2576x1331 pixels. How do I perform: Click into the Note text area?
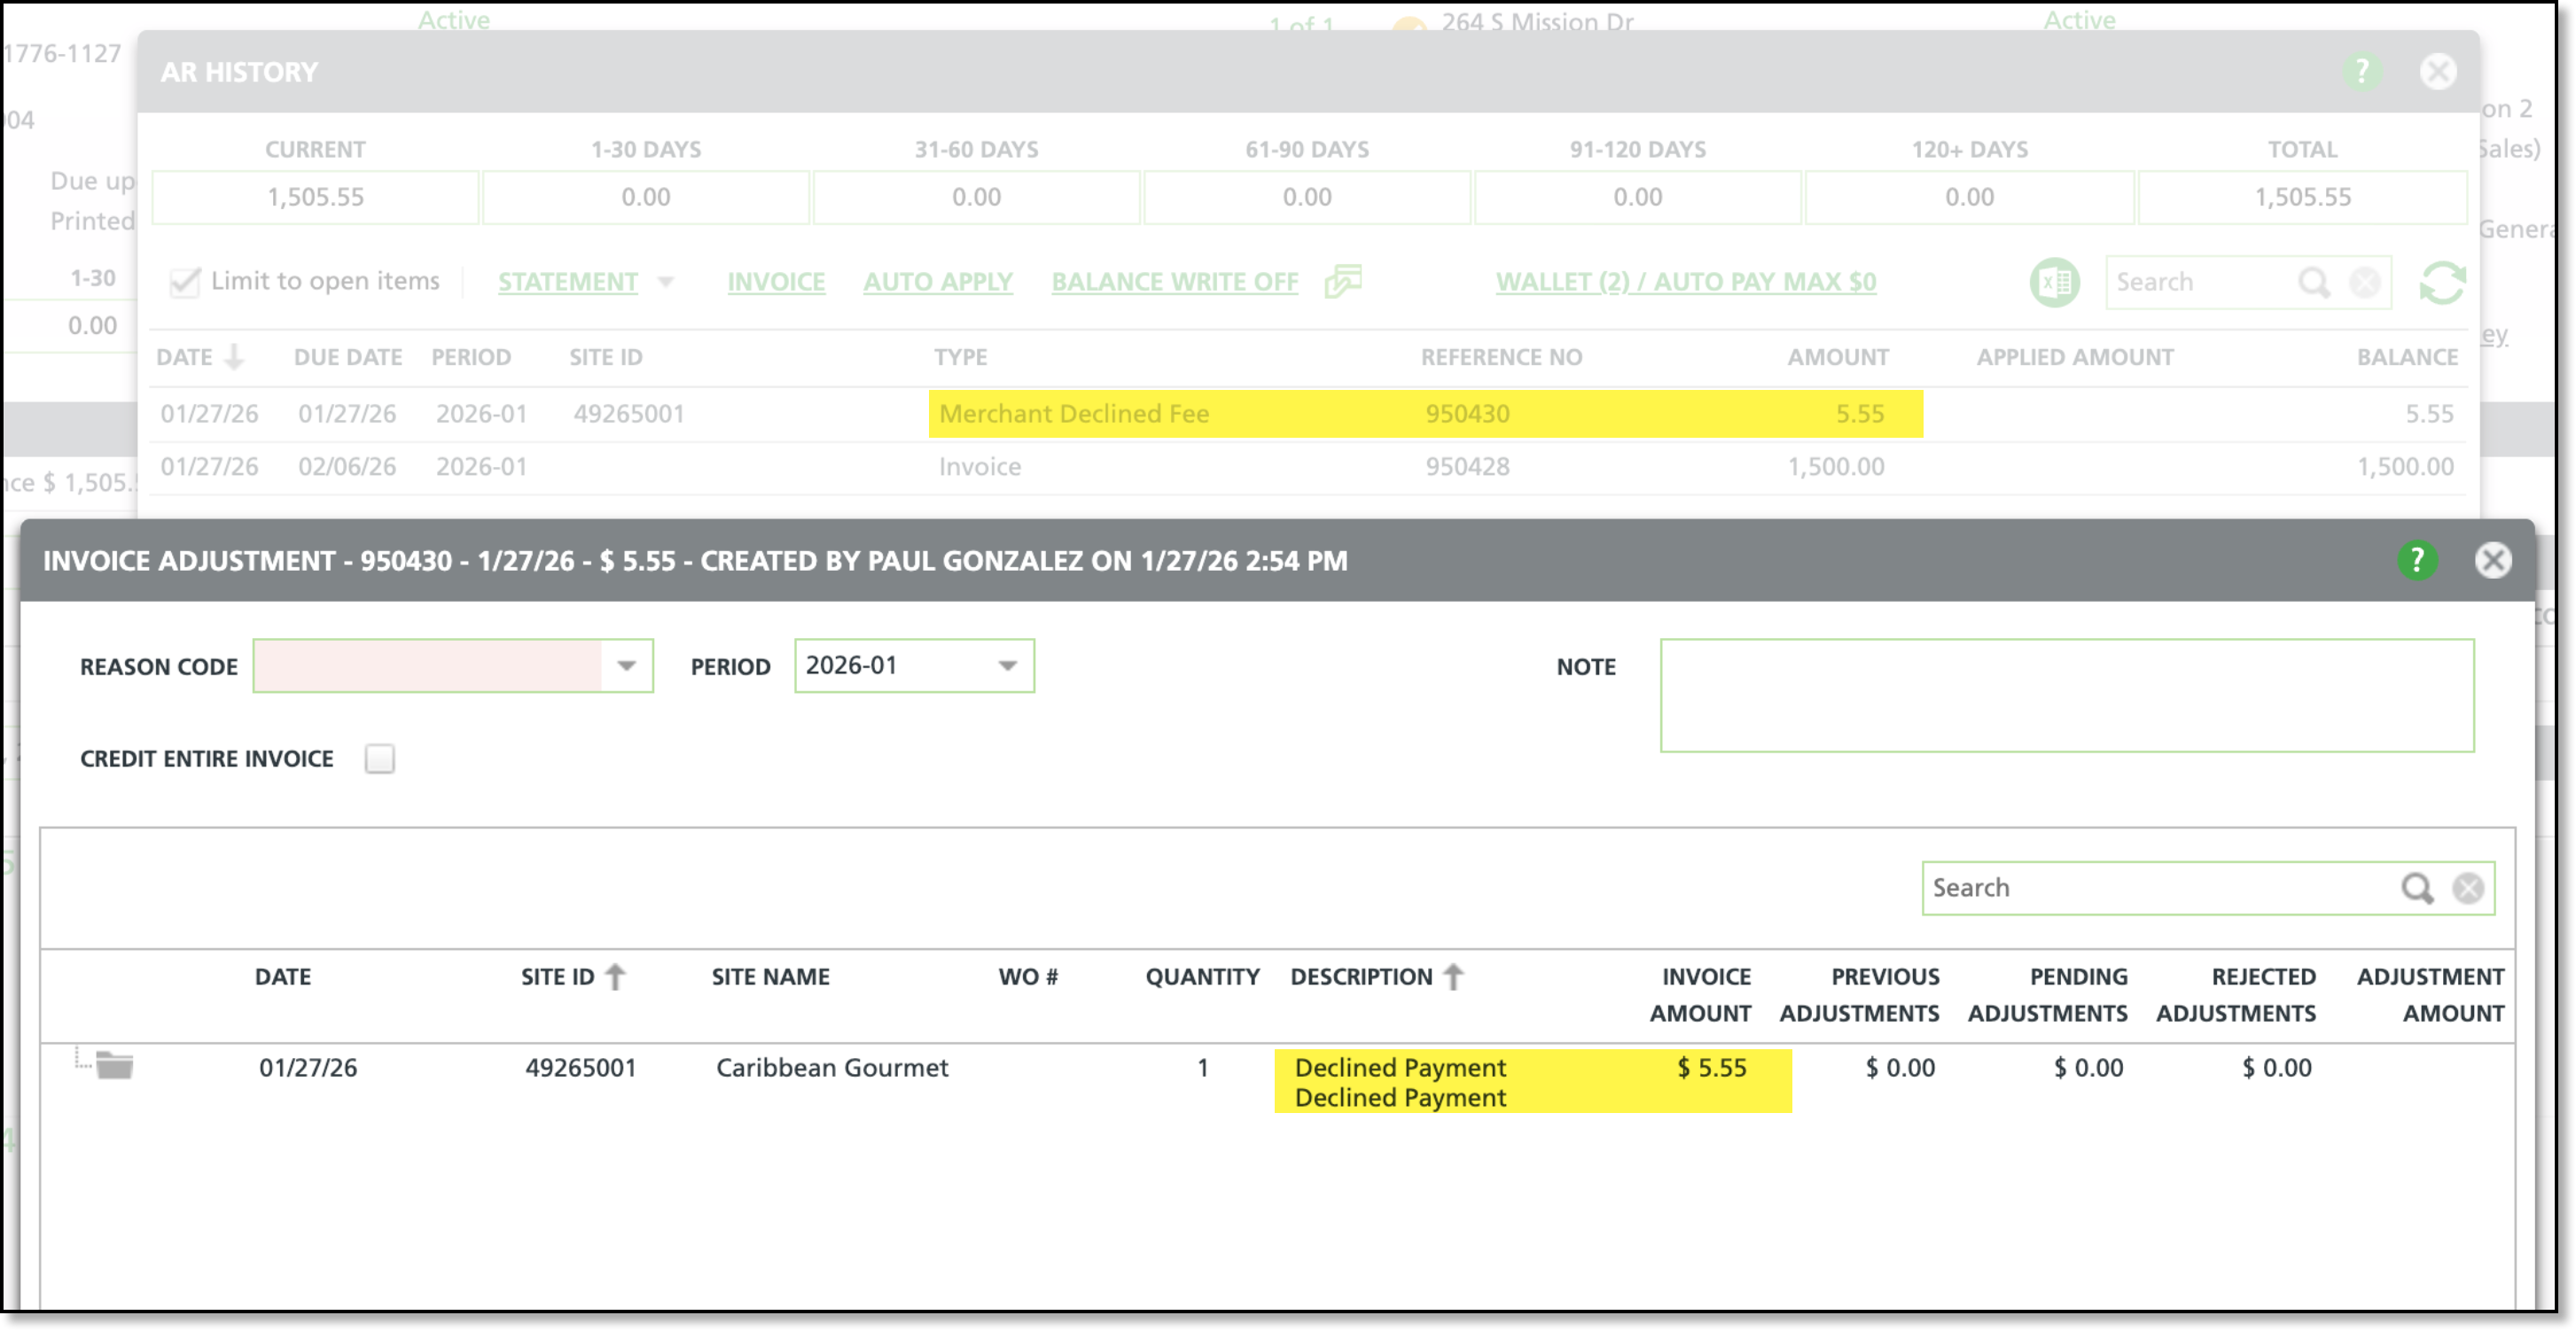pos(2066,695)
